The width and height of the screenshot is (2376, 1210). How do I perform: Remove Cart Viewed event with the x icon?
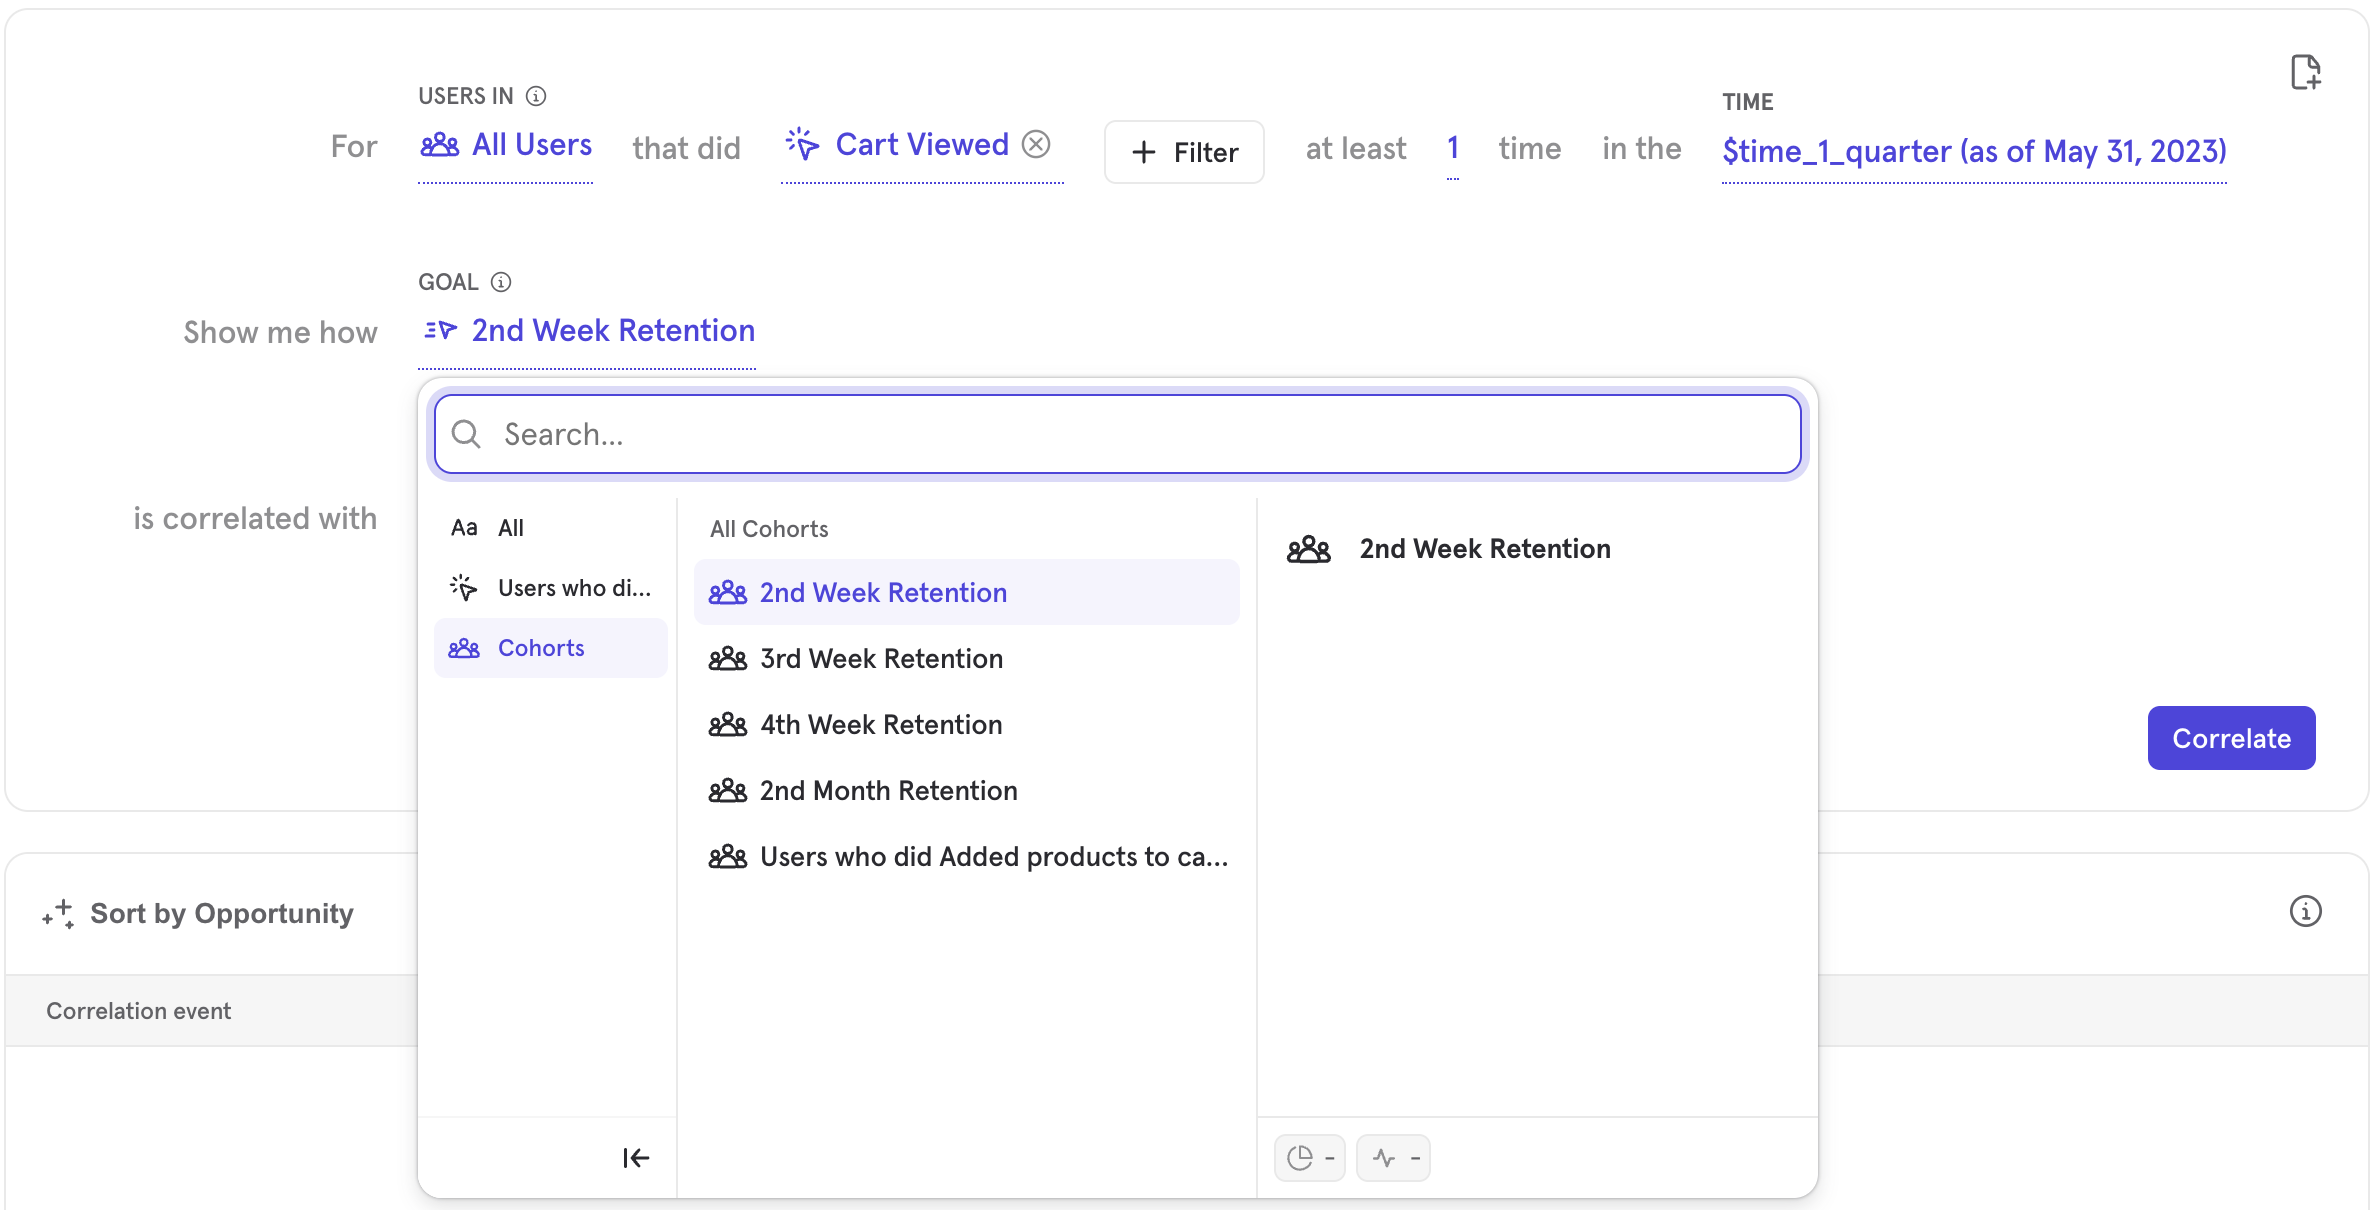(x=1036, y=144)
